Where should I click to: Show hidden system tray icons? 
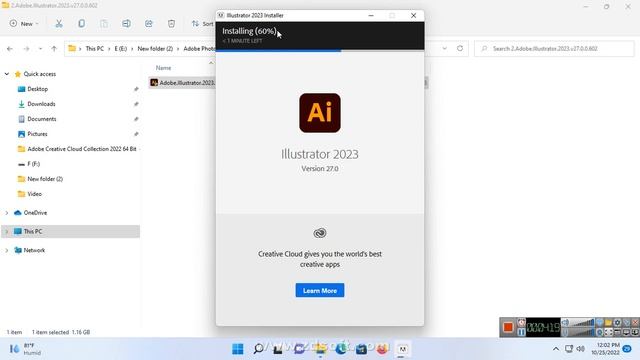click(x=556, y=349)
